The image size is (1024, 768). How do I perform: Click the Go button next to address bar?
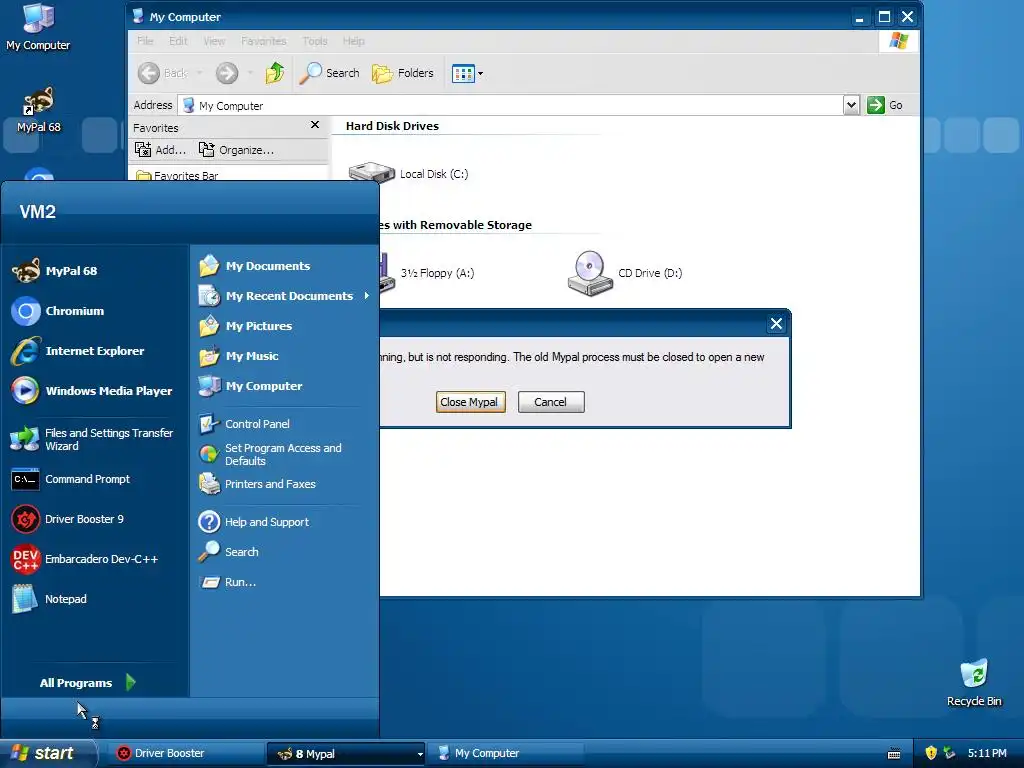pos(885,105)
